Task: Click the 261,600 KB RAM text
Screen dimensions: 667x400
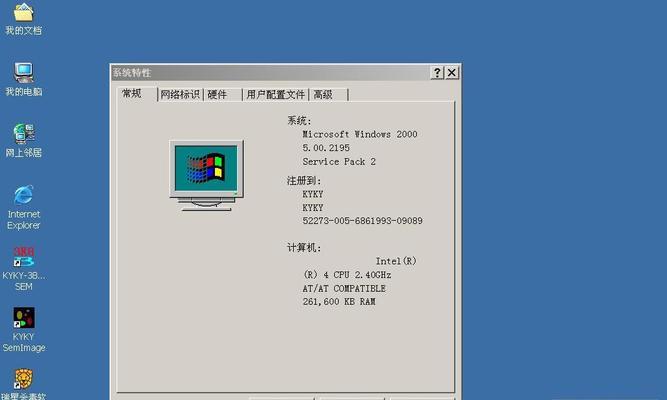Action: pos(339,302)
